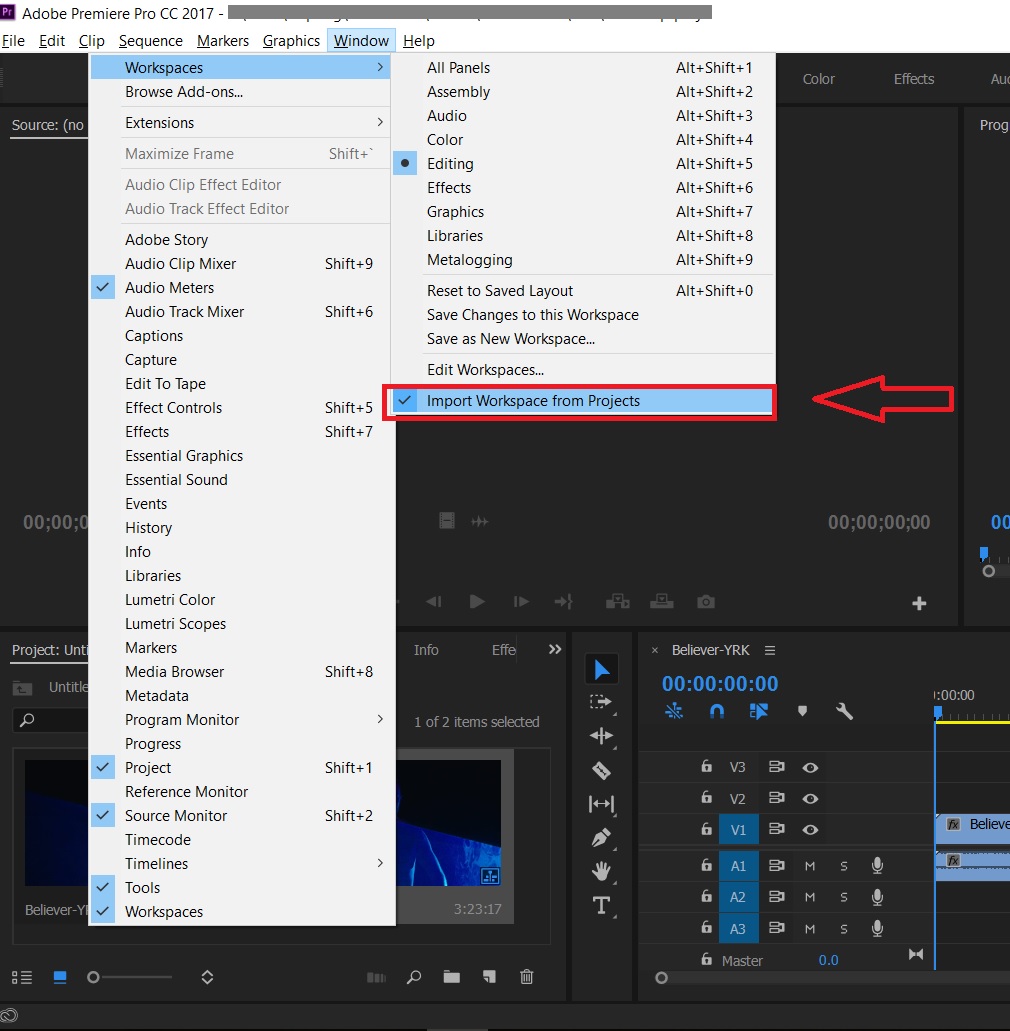Delete selected item with trash icon
Screen dimensions: 1010x1031
point(527,977)
